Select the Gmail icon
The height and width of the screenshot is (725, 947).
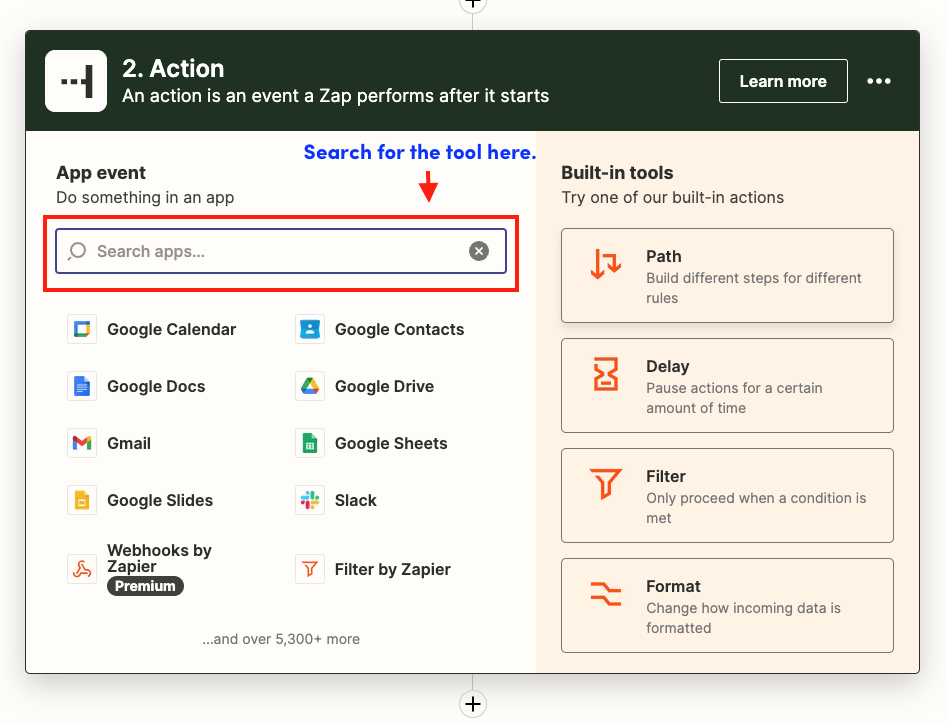[82, 443]
